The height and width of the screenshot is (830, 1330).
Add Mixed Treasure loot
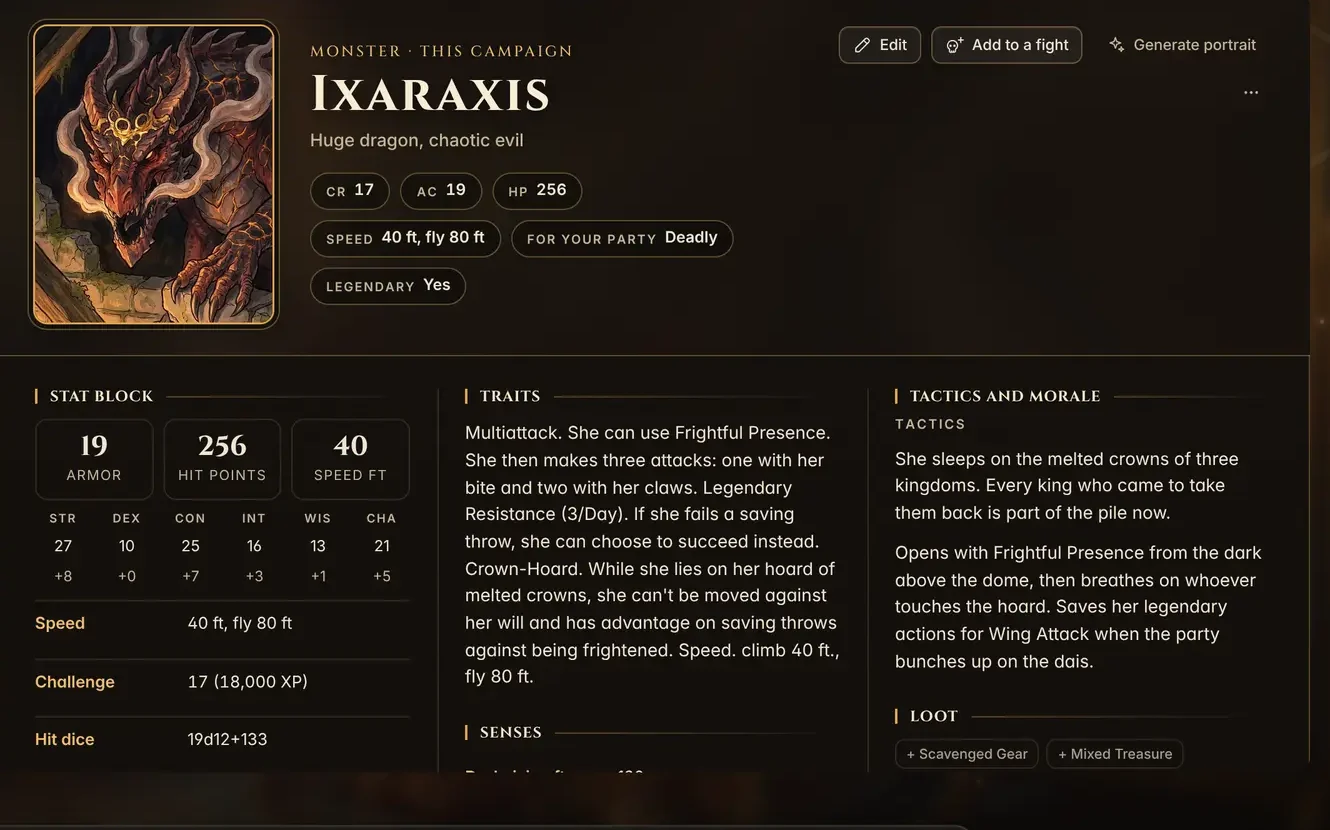coord(1115,754)
